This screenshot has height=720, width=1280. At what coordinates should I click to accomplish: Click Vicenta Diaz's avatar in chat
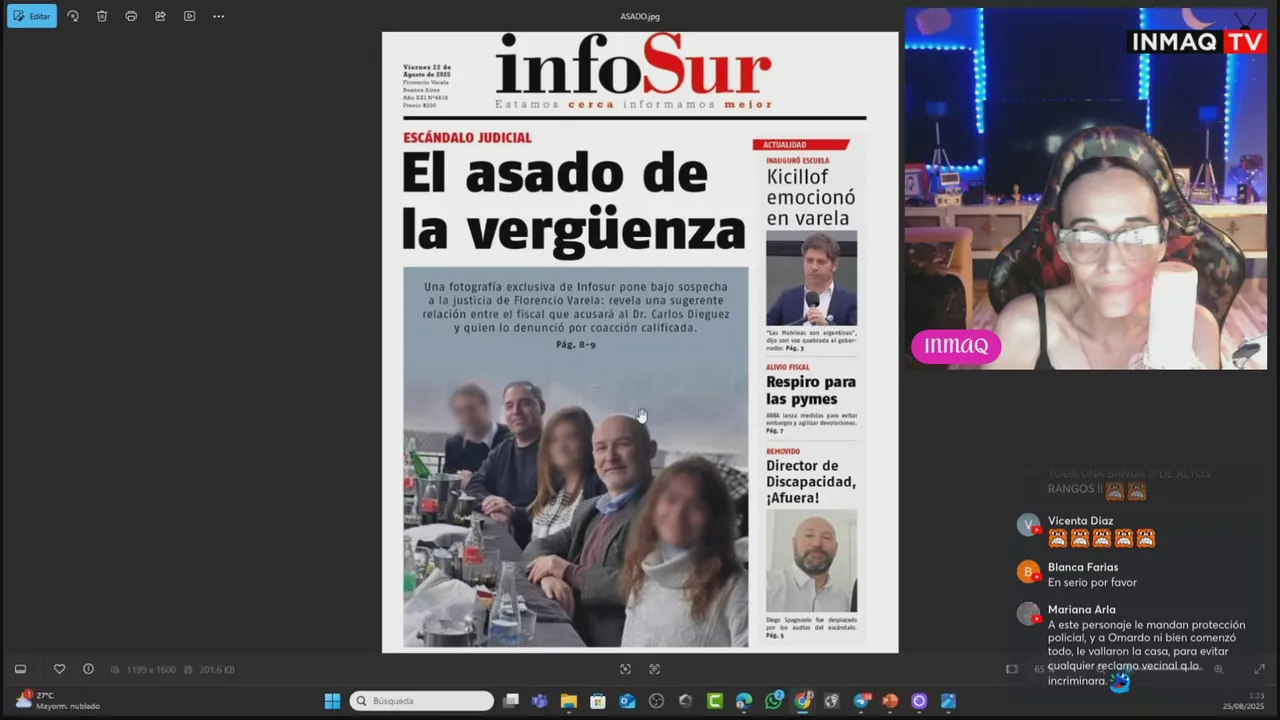click(x=1028, y=525)
